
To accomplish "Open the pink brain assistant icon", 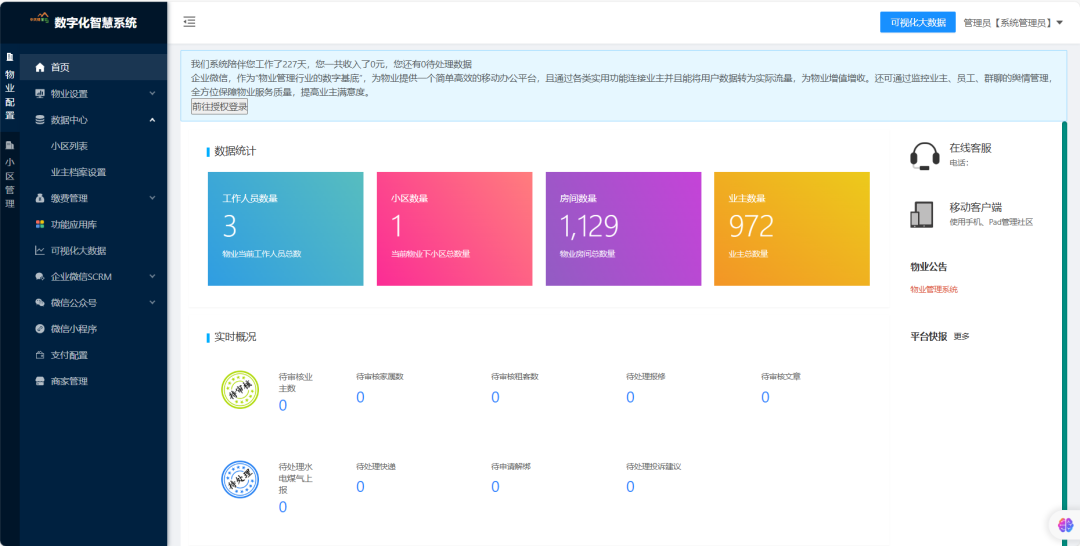I will (x=1065, y=525).
